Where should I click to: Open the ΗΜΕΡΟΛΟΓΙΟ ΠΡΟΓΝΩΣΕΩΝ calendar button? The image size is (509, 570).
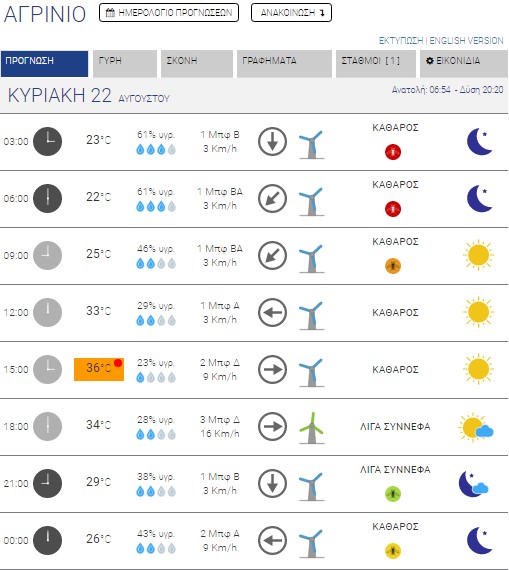(169, 13)
